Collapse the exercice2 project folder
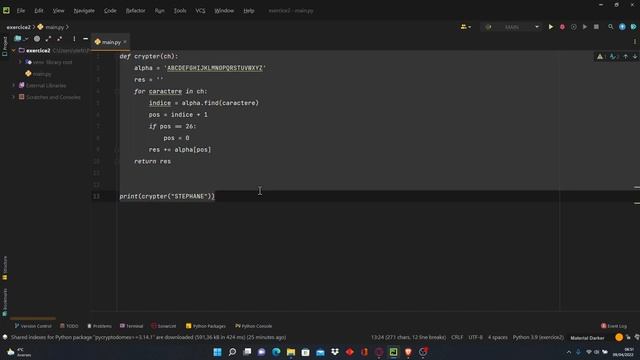640x360 pixels. [x=13, y=51]
